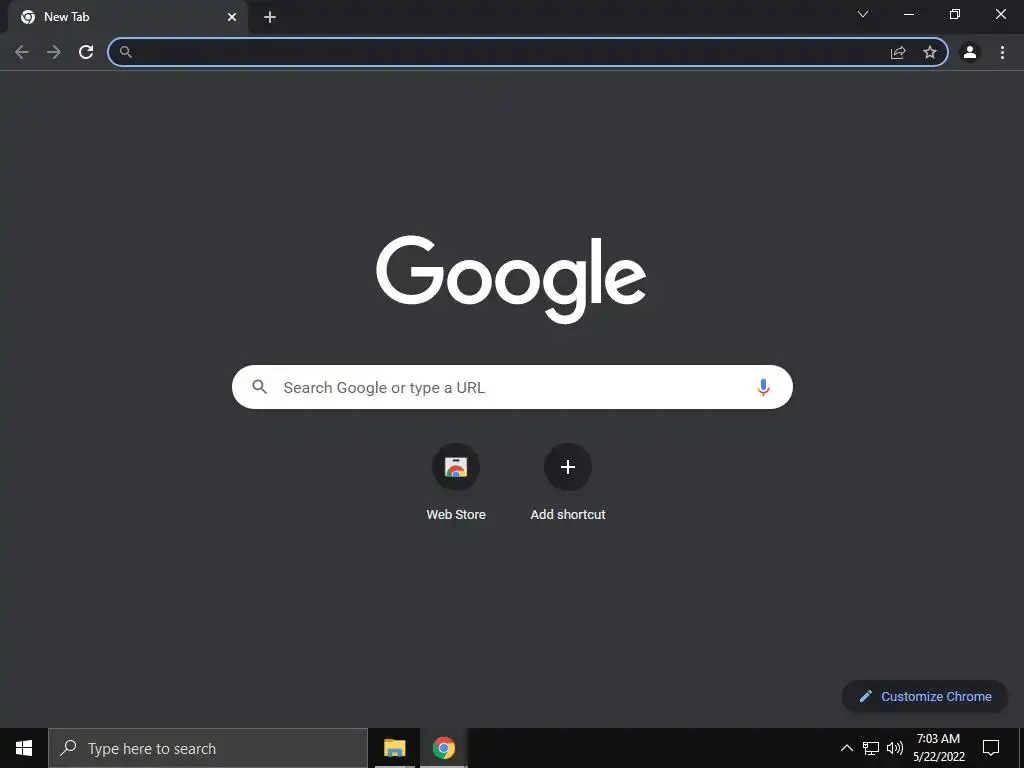Expand the tab search chevron

click(x=863, y=14)
